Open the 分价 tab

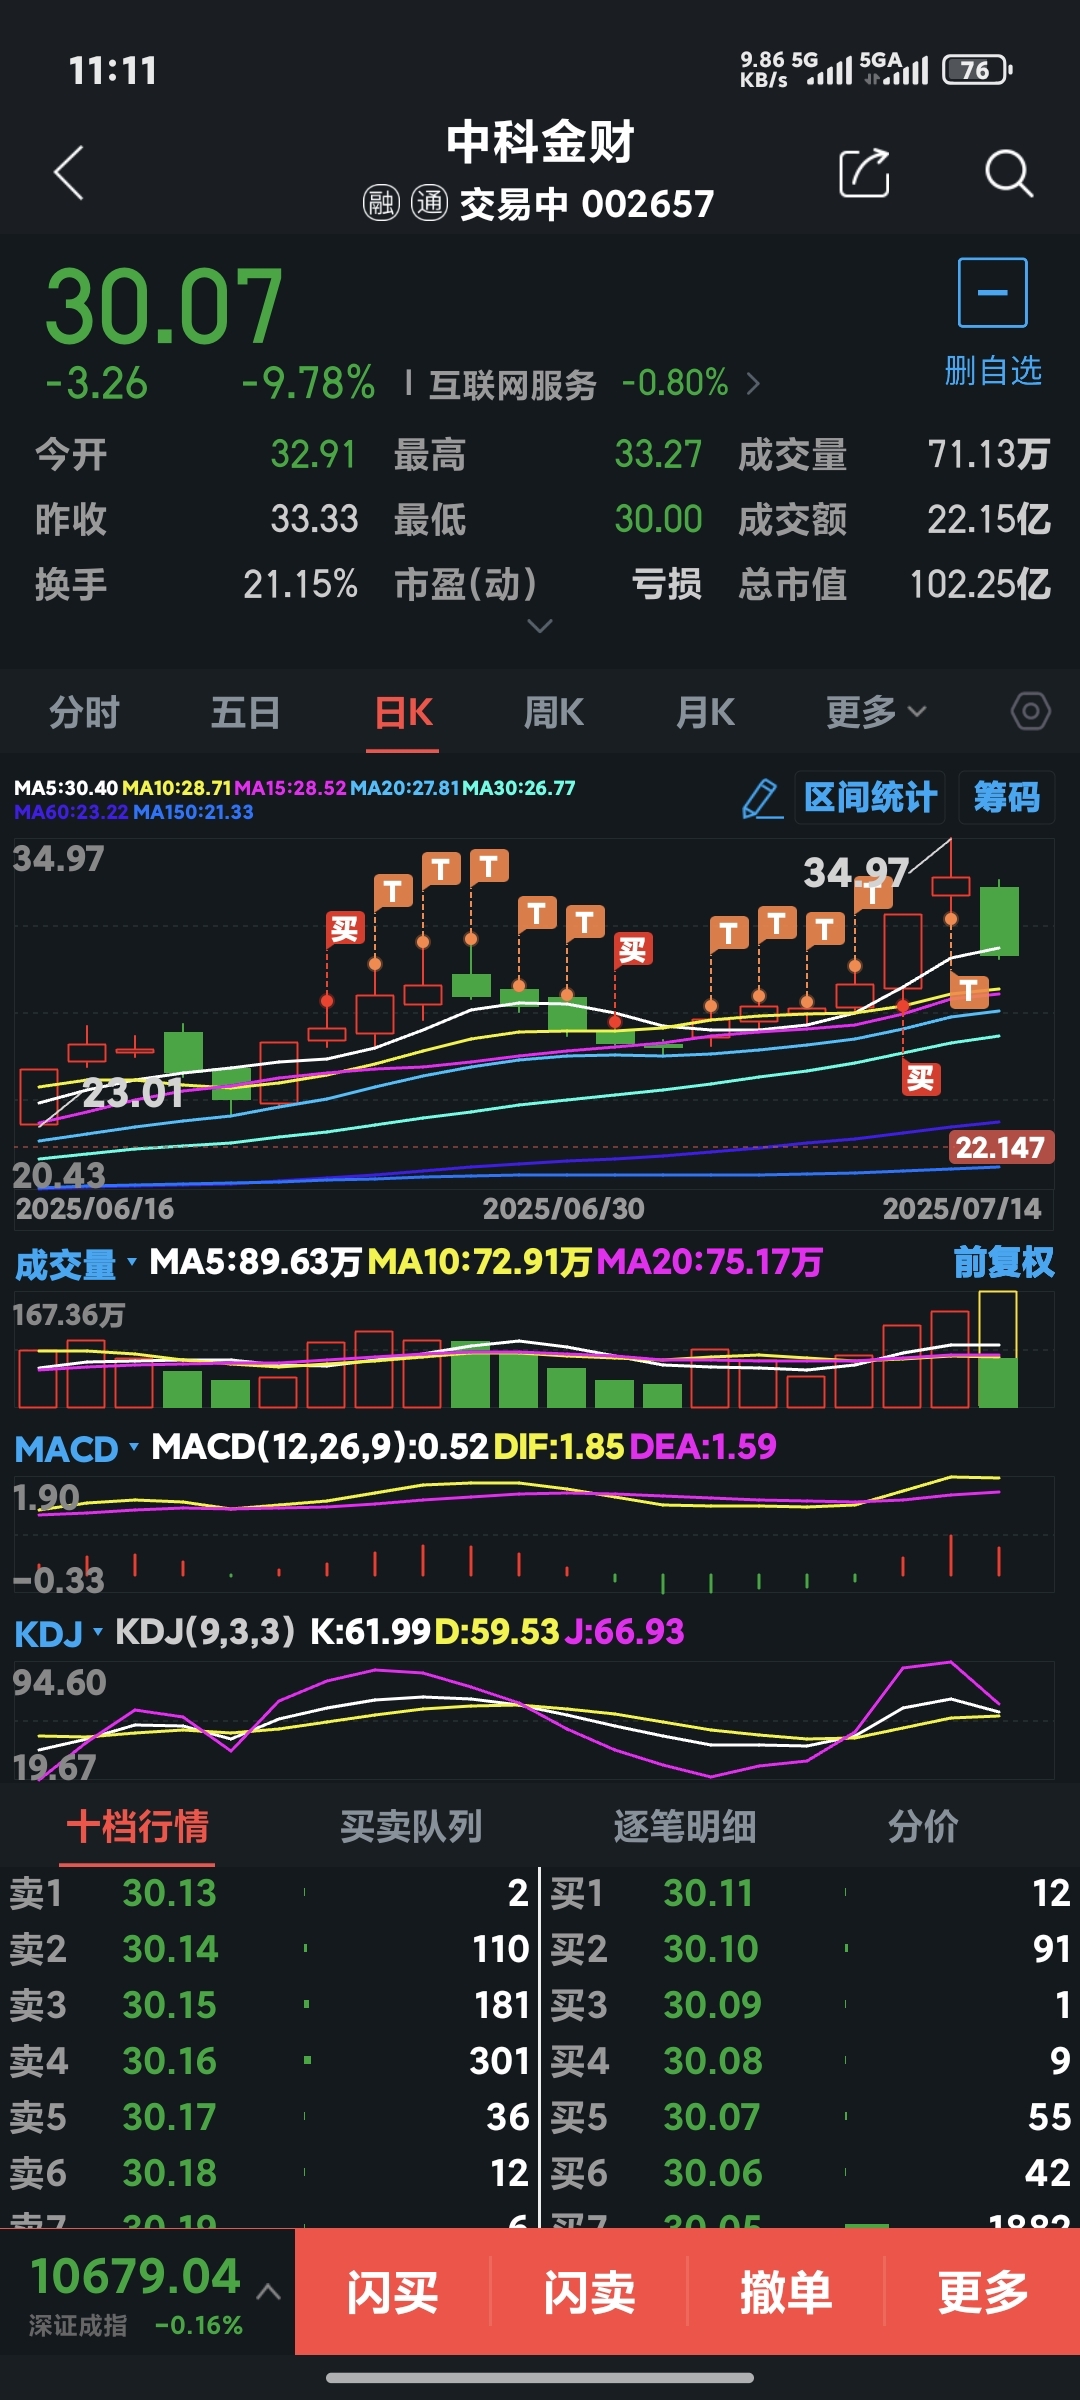pos(922,1826)
